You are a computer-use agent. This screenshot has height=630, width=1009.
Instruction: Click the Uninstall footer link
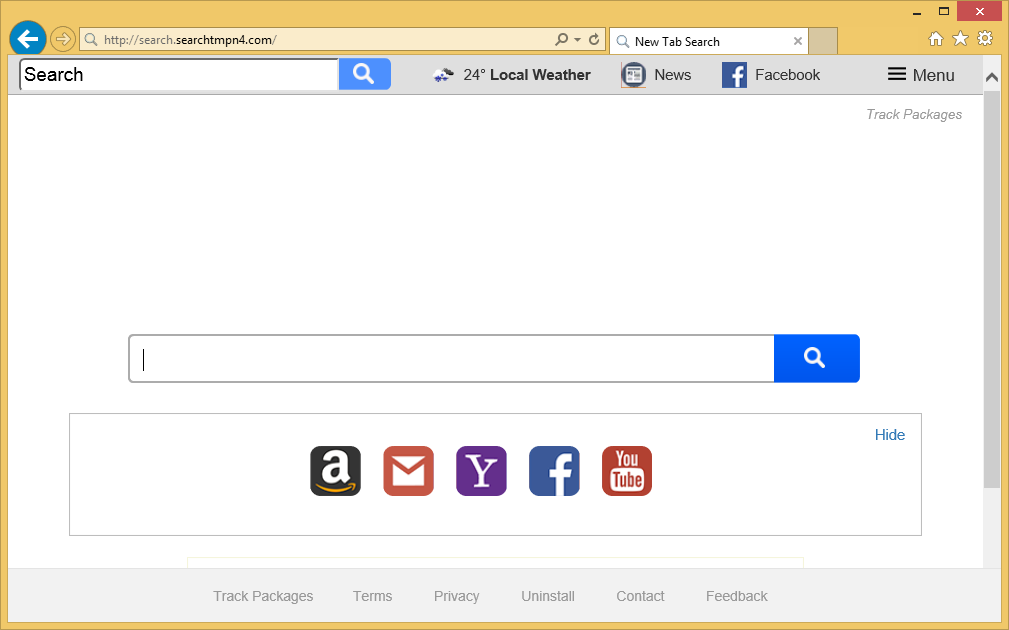click(x=548, y=596)
